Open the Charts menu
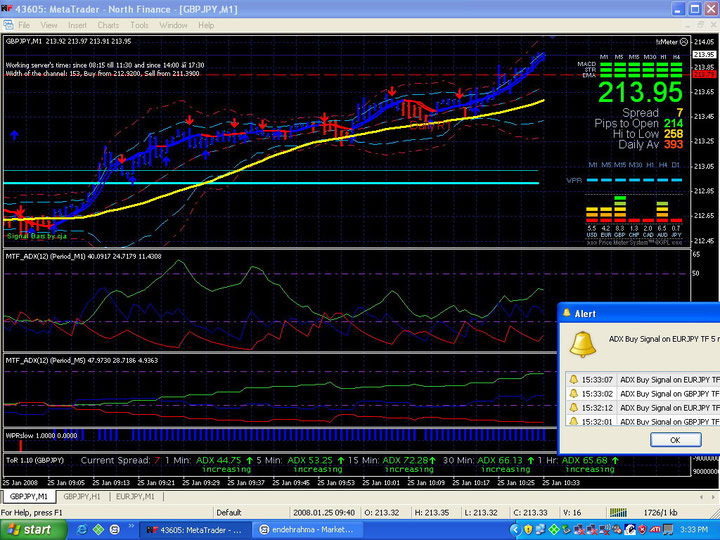Screen dimensions: 720x540 point(108,25)
